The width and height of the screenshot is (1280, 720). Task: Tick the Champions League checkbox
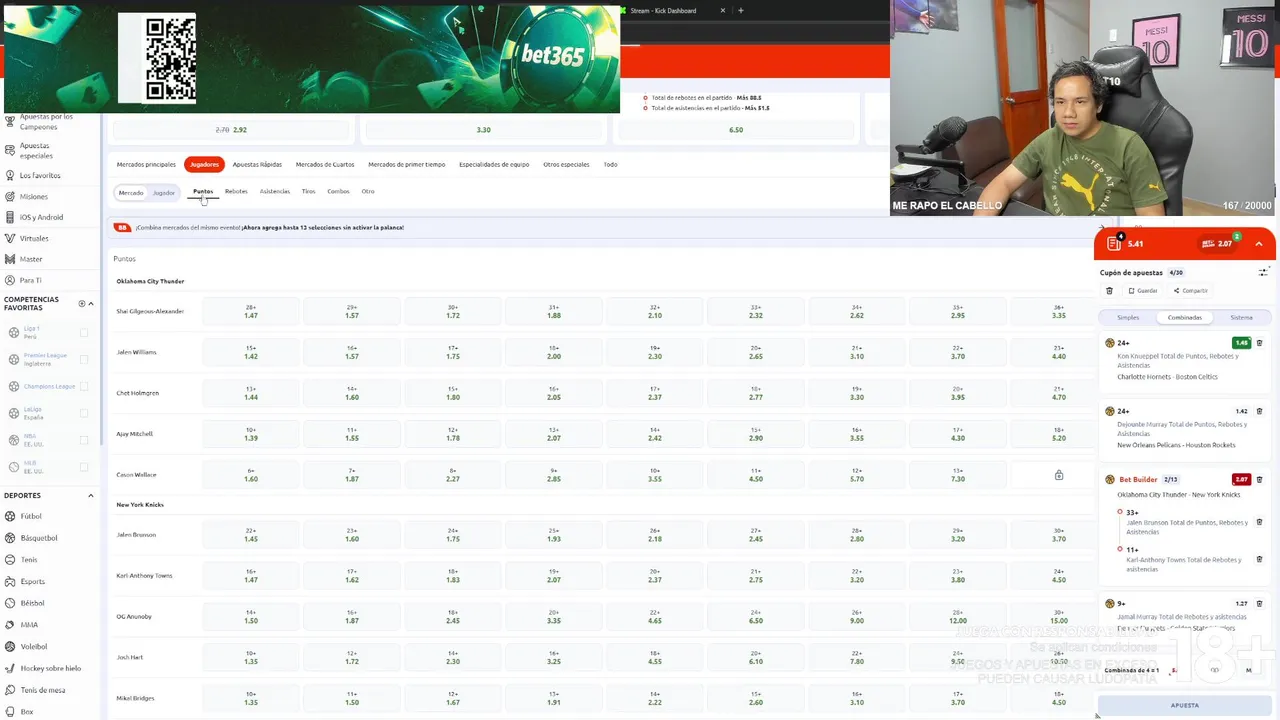click(x=84, y=386)
